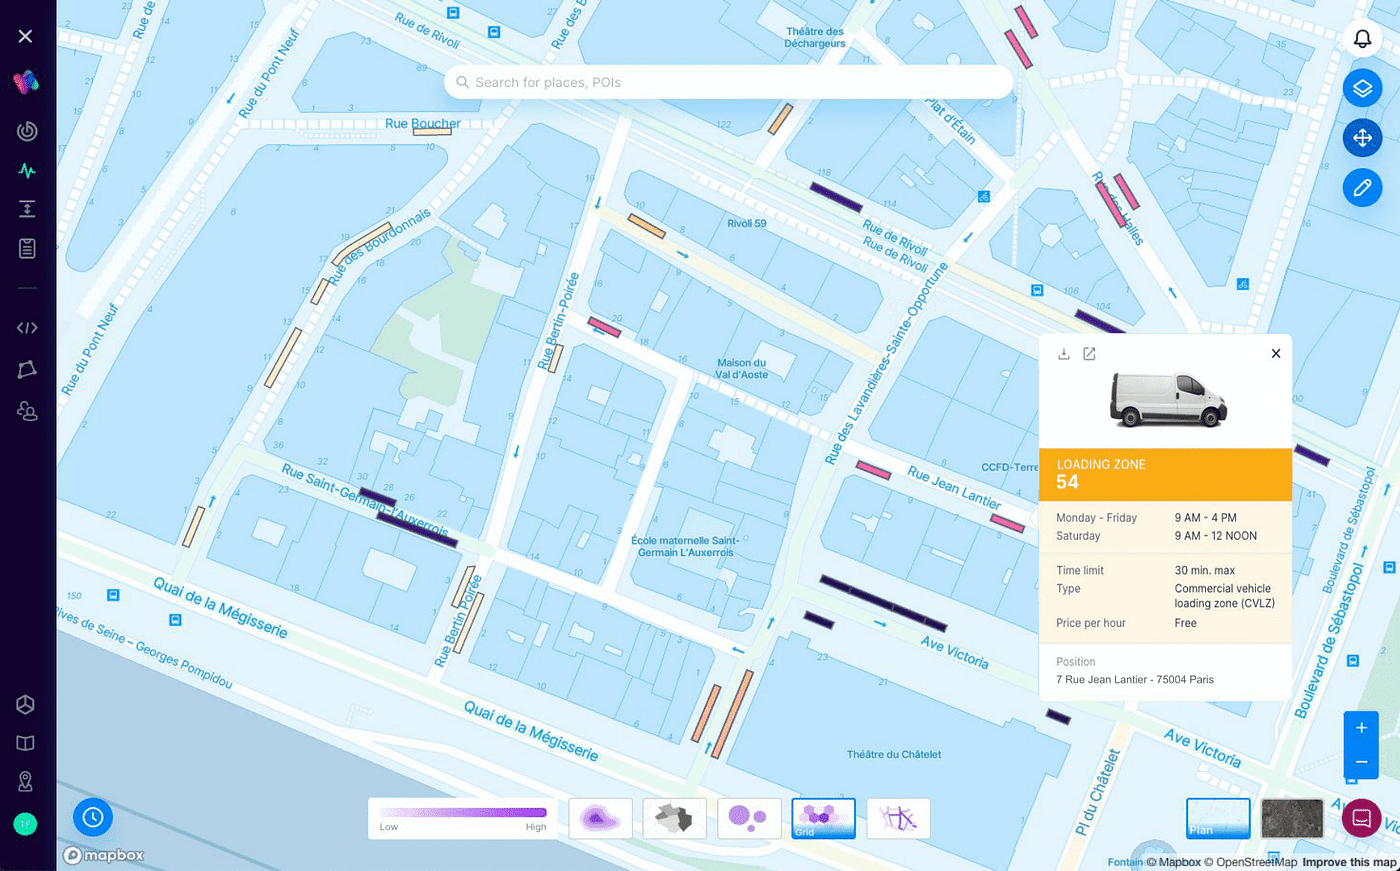1400x871 pixels.
Task: Open the code/API section in sidebar
Action: point(27,328)
